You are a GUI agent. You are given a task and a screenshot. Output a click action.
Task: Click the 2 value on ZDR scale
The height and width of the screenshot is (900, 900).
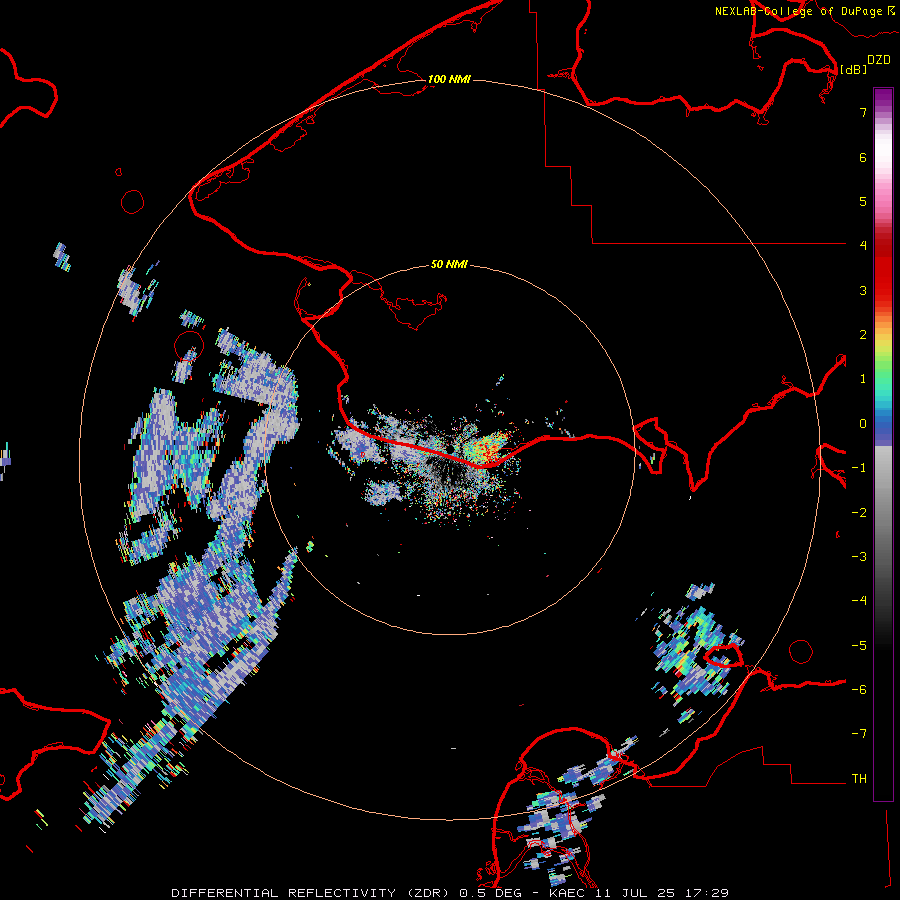click(863, 335)
